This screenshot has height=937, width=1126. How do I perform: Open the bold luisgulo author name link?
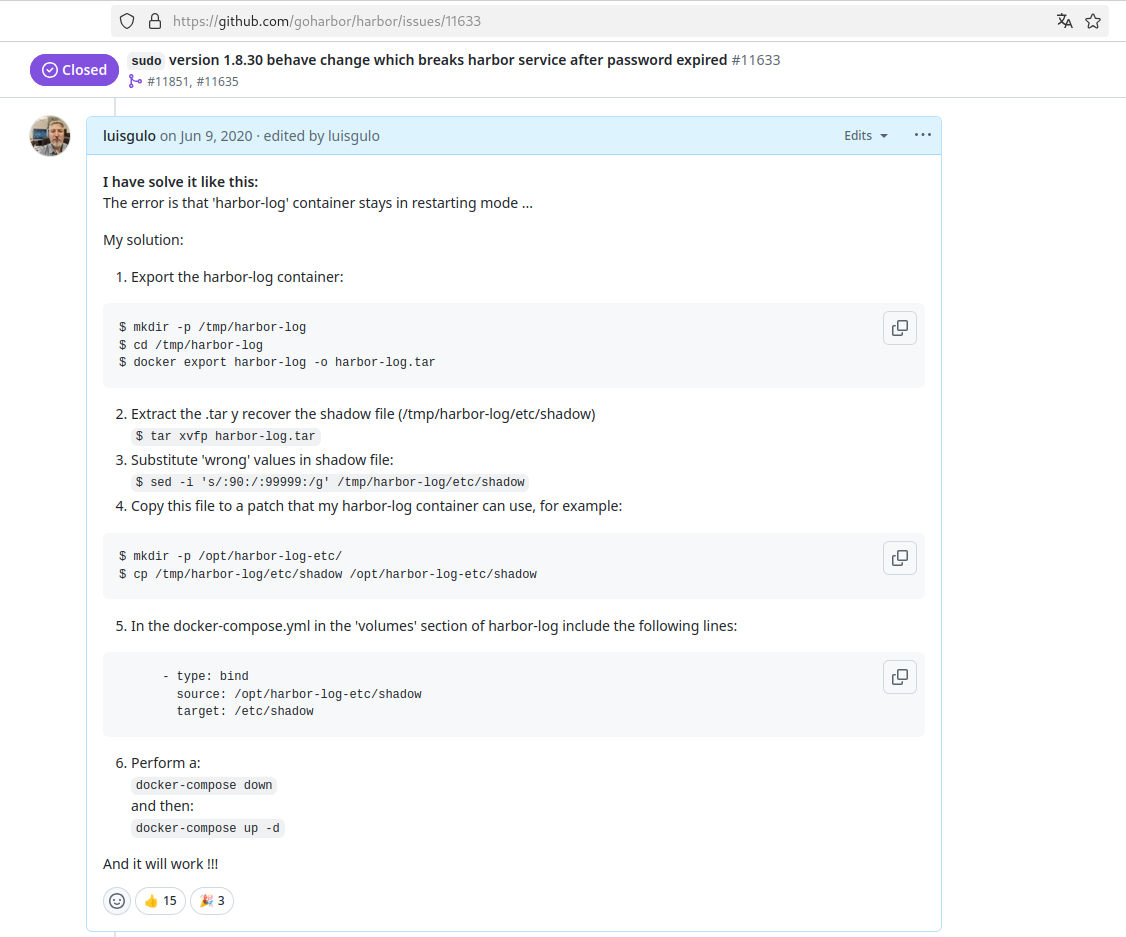129,136
